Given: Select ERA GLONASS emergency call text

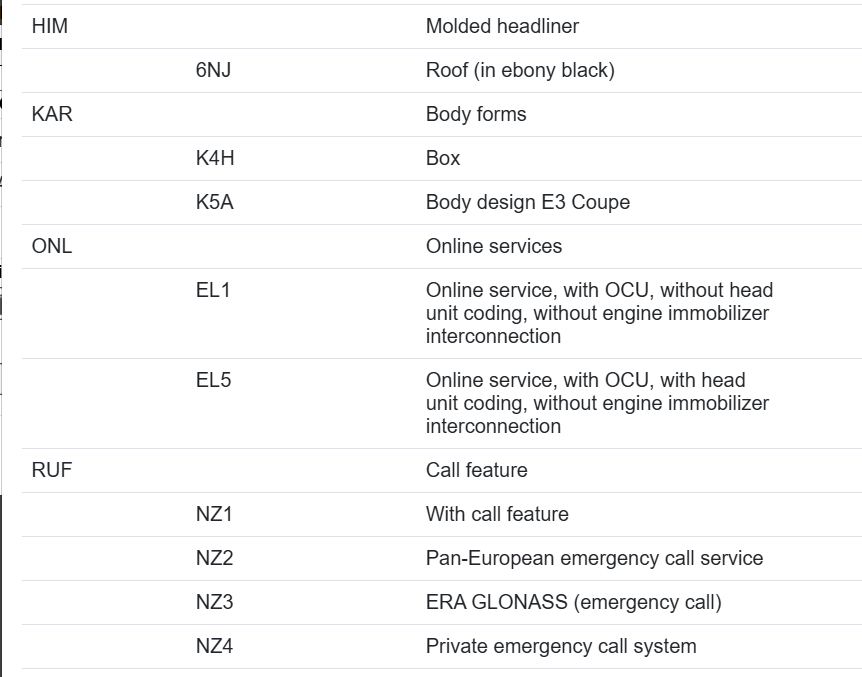Looking at the screenshot, I should tap(573, 602).
